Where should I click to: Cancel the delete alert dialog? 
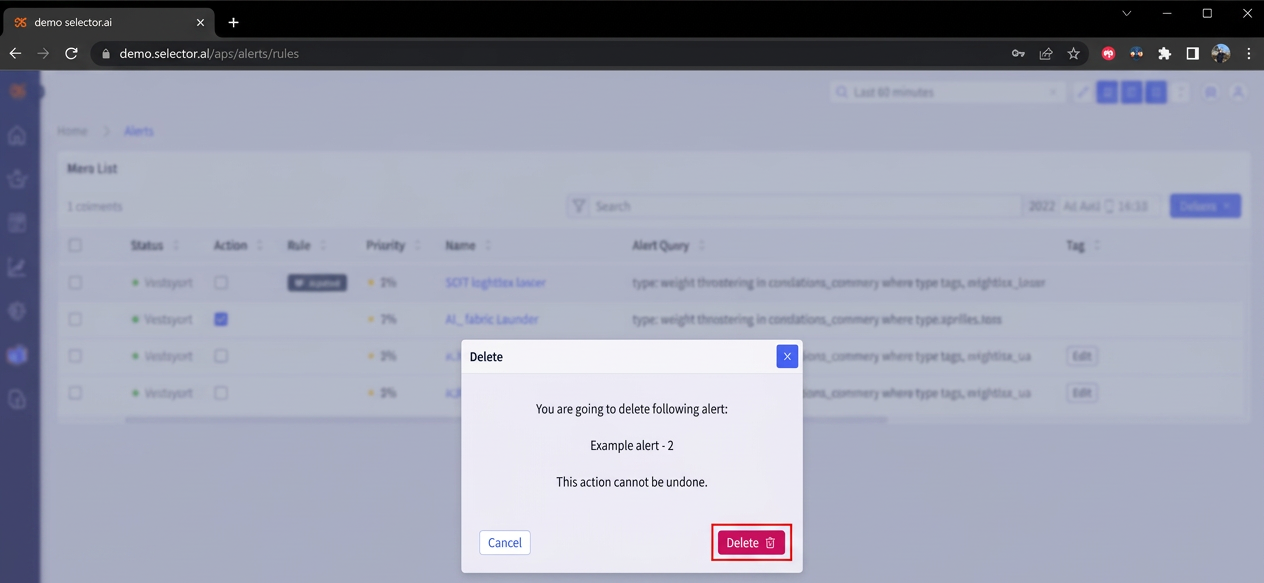point(504,543)
